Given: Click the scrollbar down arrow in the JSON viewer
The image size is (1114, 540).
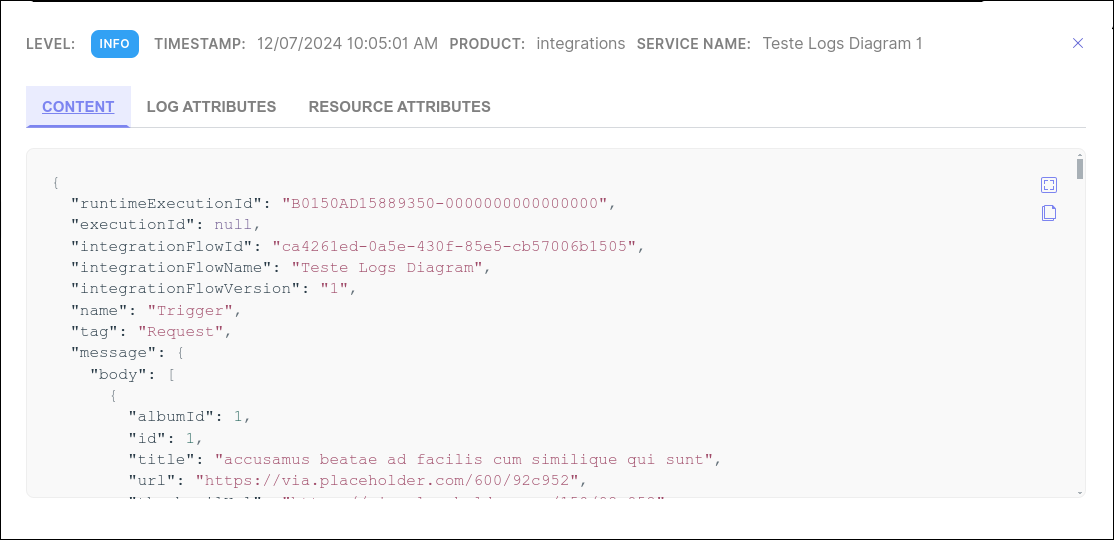Looking at the screenshot, I should click(x=1080, y=493).
